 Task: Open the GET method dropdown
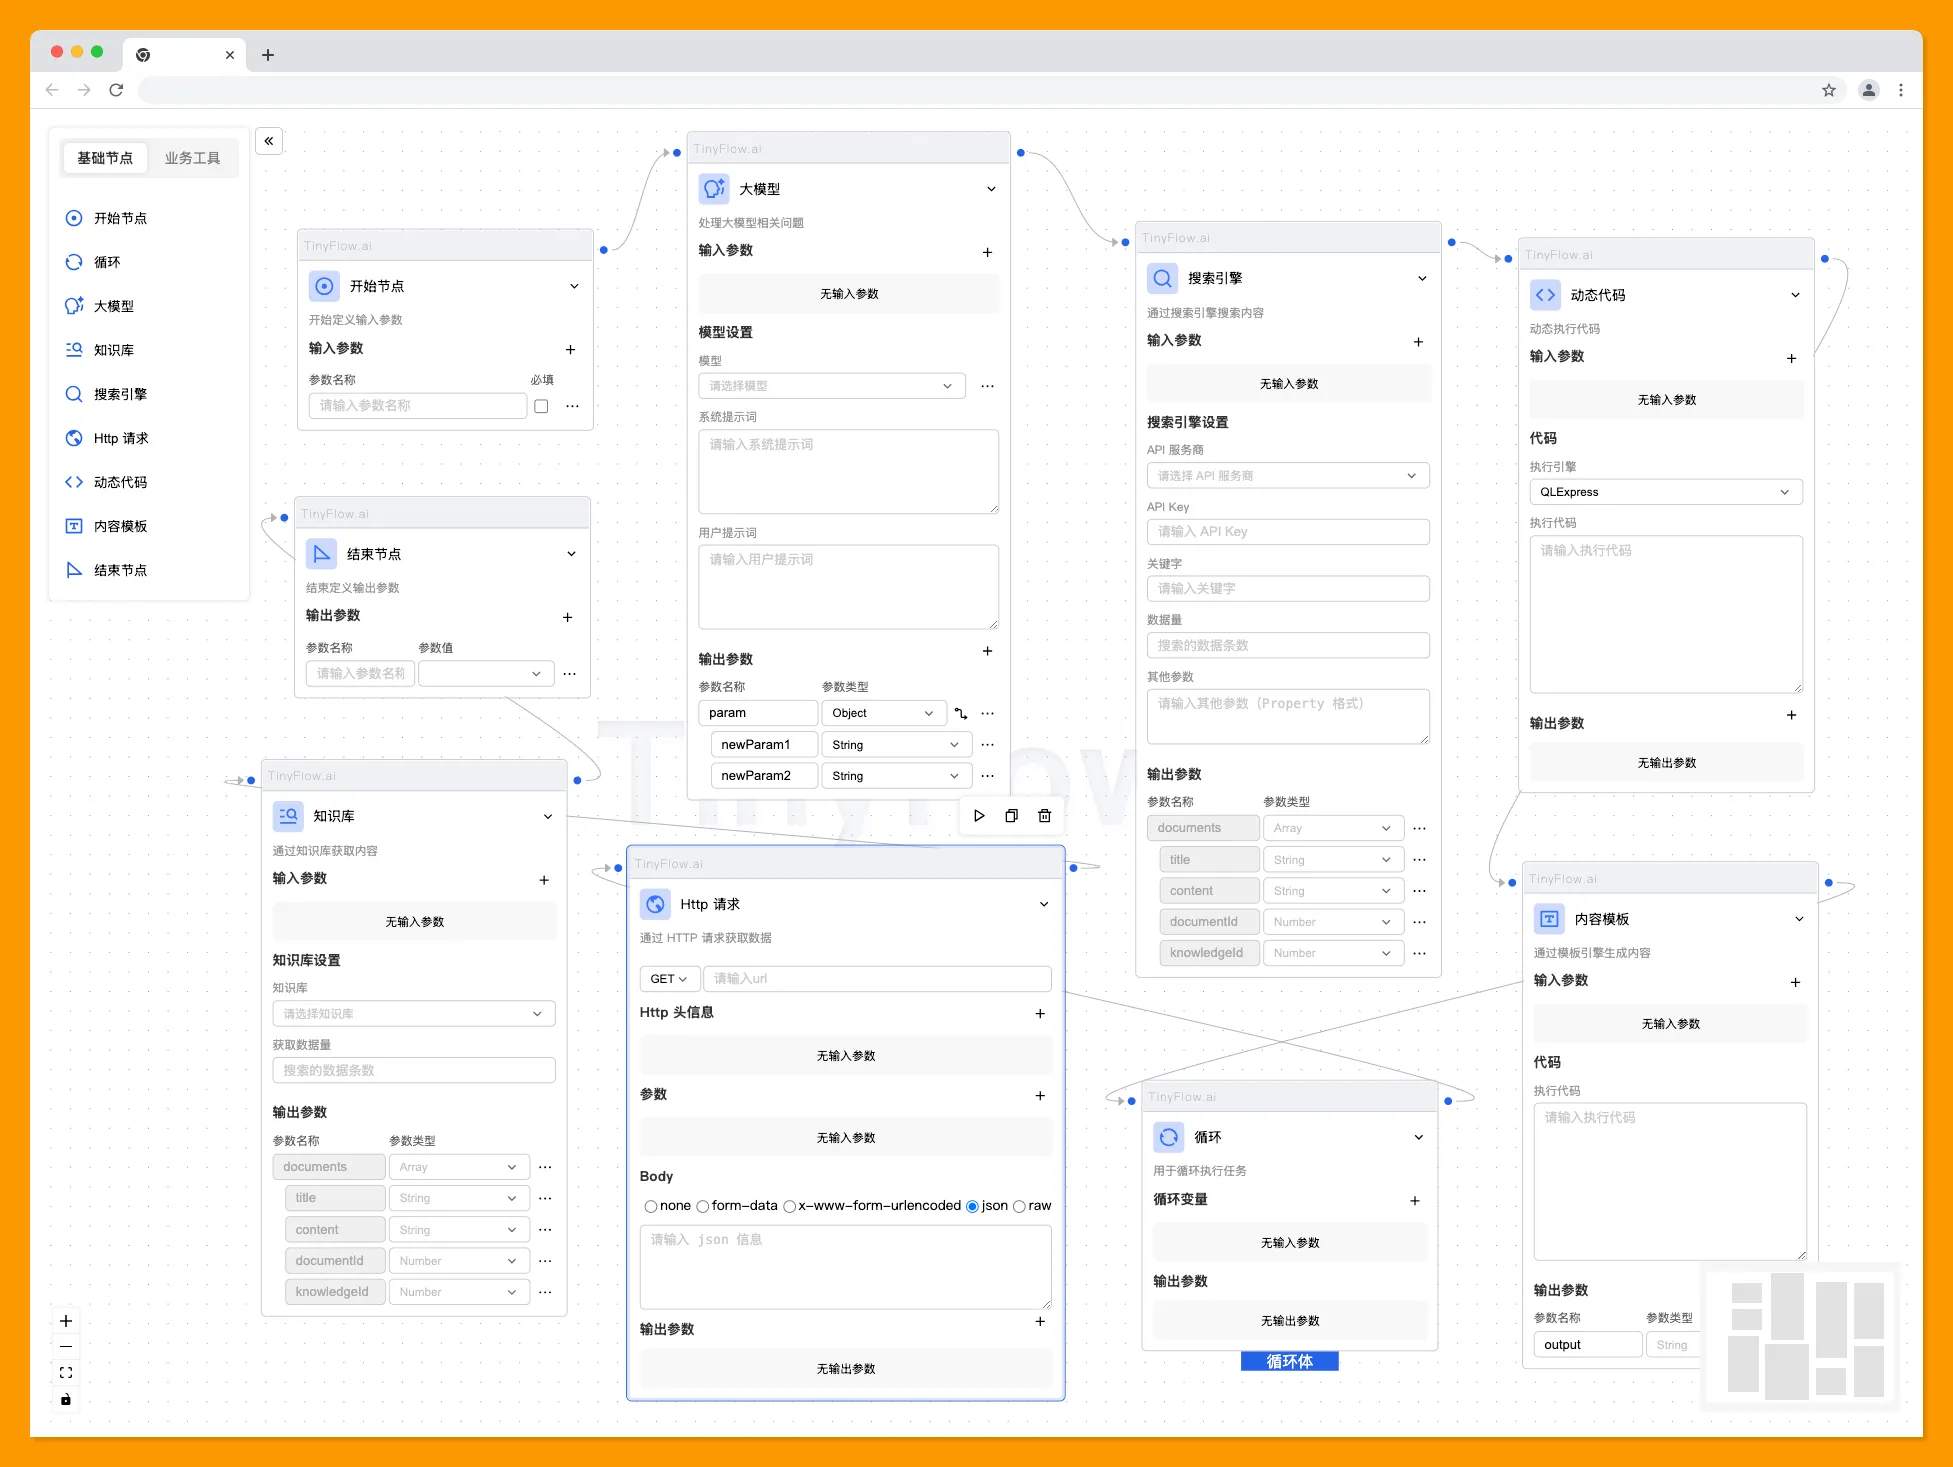pos(668,979)
